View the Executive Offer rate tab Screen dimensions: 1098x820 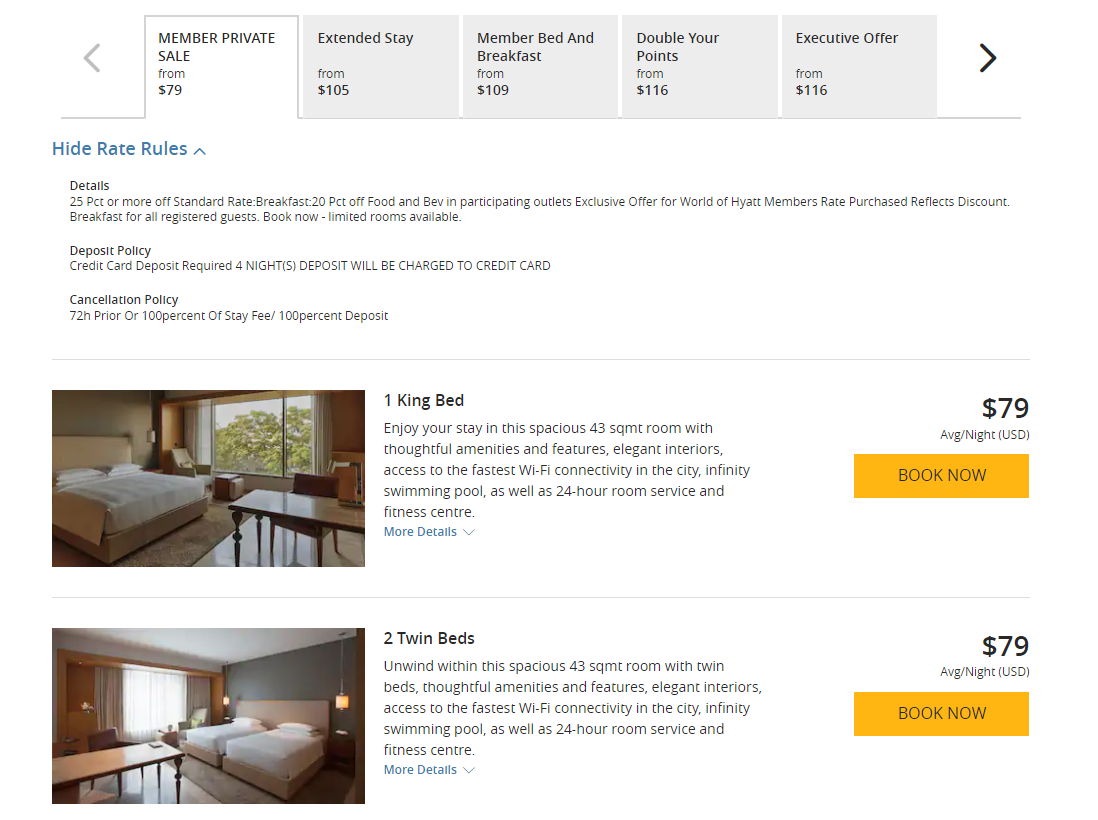coord(858,65)
